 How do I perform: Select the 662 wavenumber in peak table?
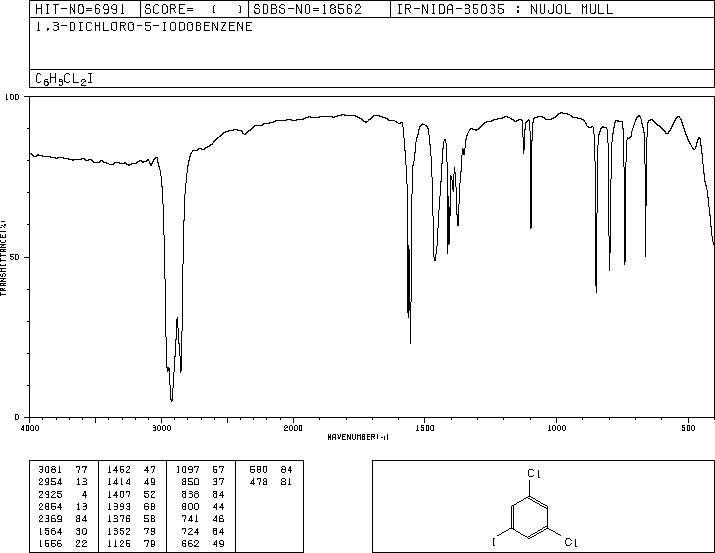coord(190,544)
